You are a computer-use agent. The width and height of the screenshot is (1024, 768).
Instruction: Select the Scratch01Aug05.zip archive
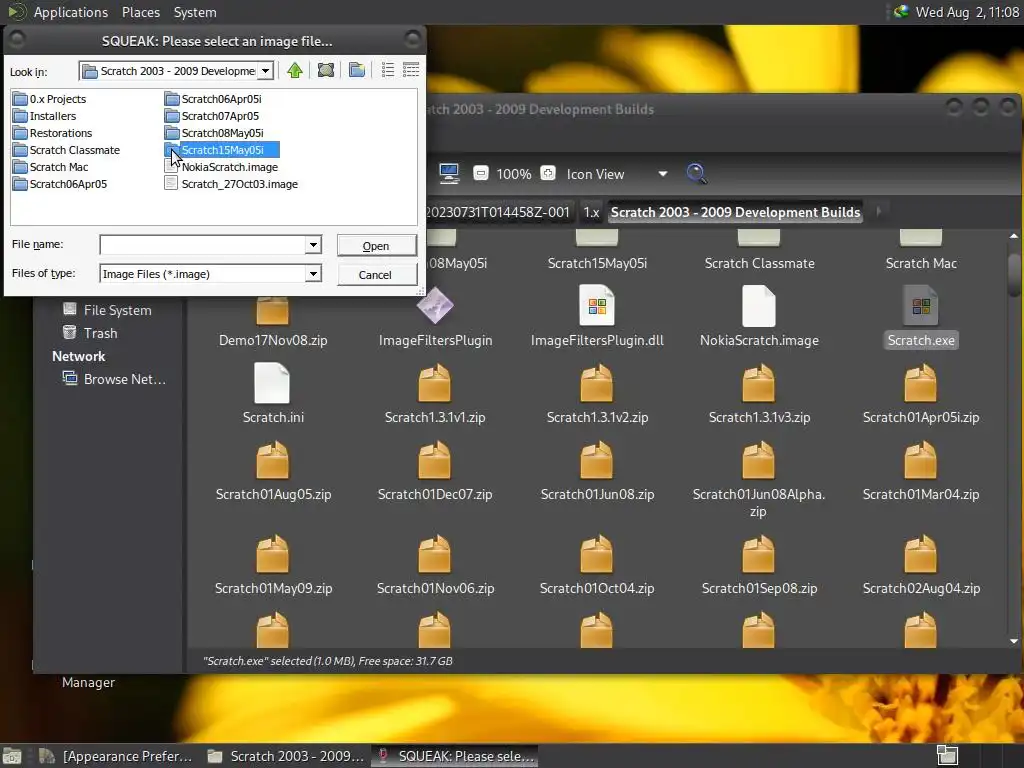[273, 472]
